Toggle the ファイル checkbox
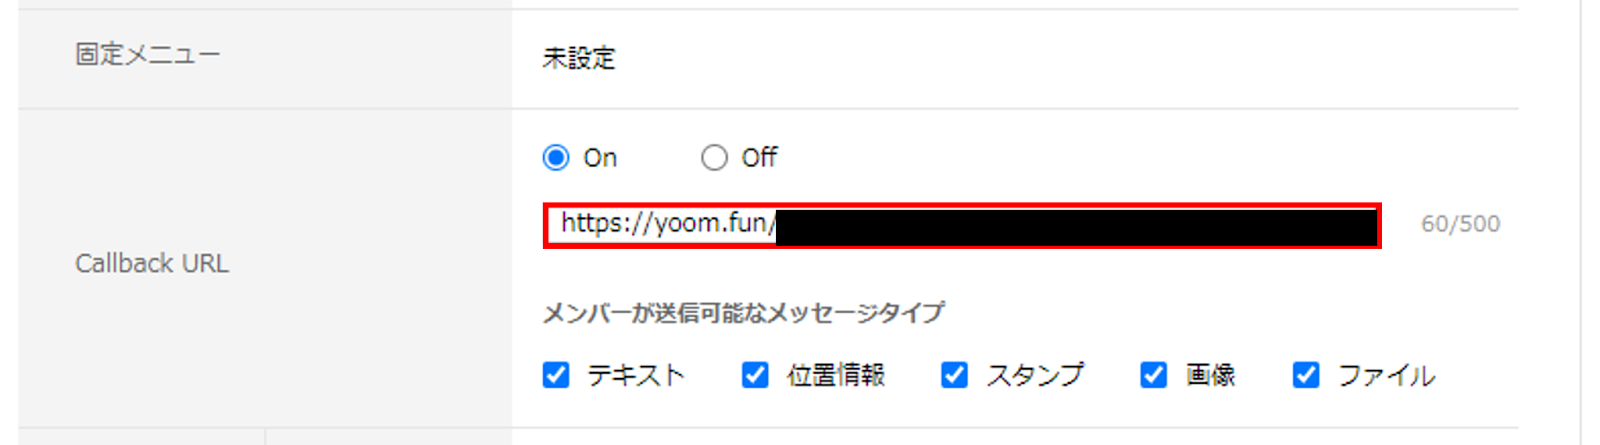Screen dimensions: 1600x445 coord(1305,375)
